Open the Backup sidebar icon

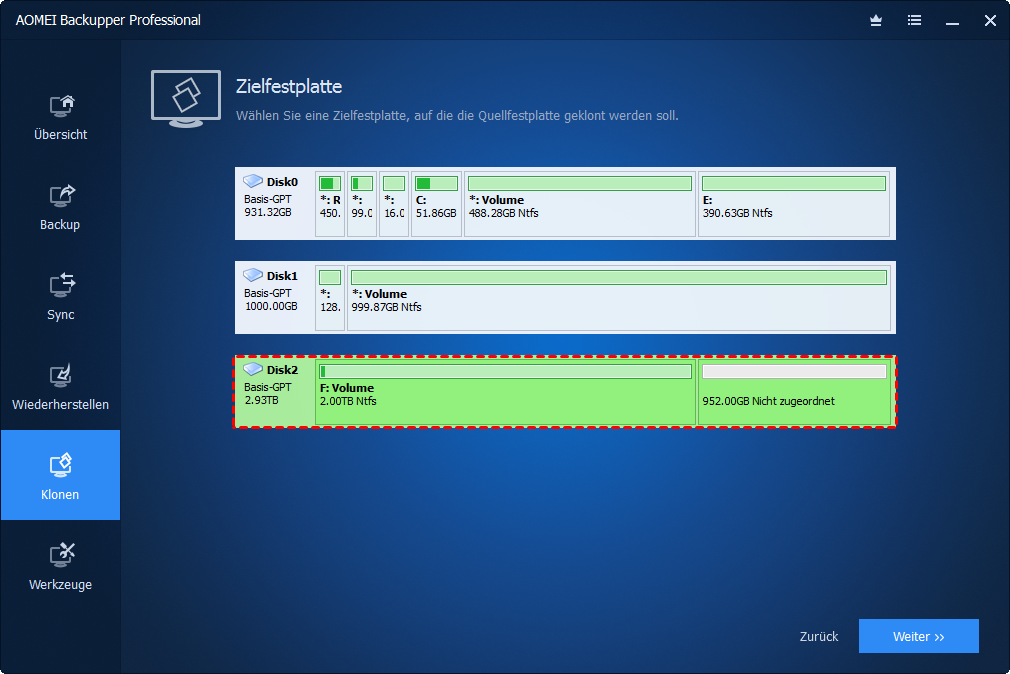(x=62, y=196)
